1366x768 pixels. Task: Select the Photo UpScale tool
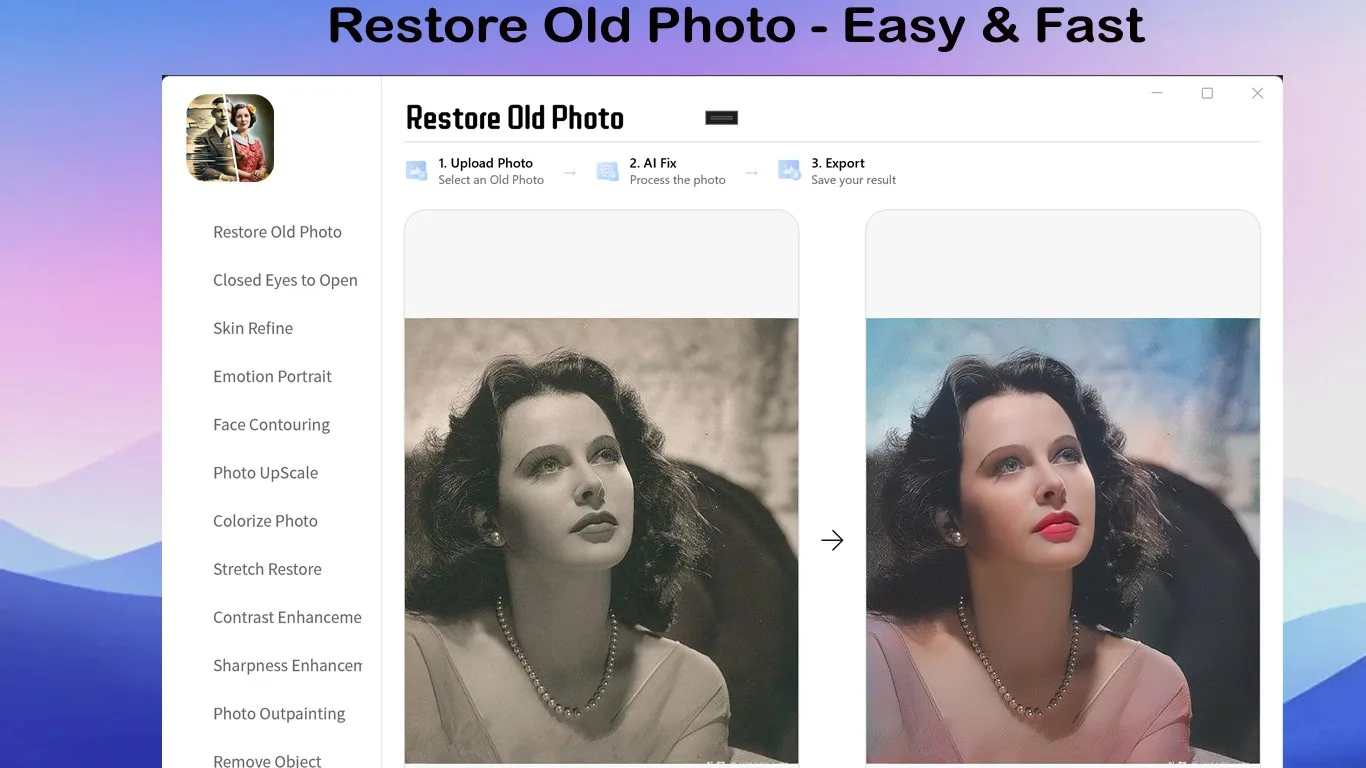[265, 473]
